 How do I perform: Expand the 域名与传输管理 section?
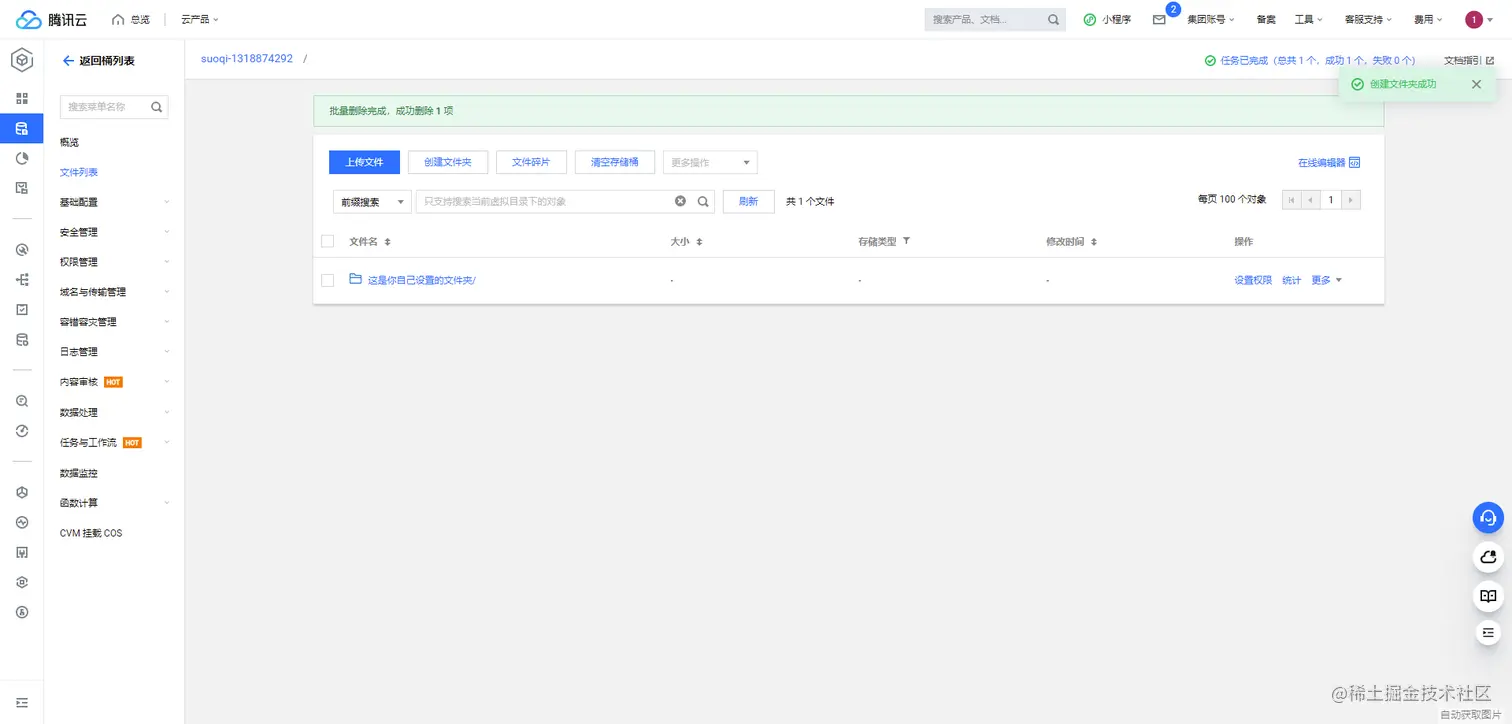tap(114, 292)
